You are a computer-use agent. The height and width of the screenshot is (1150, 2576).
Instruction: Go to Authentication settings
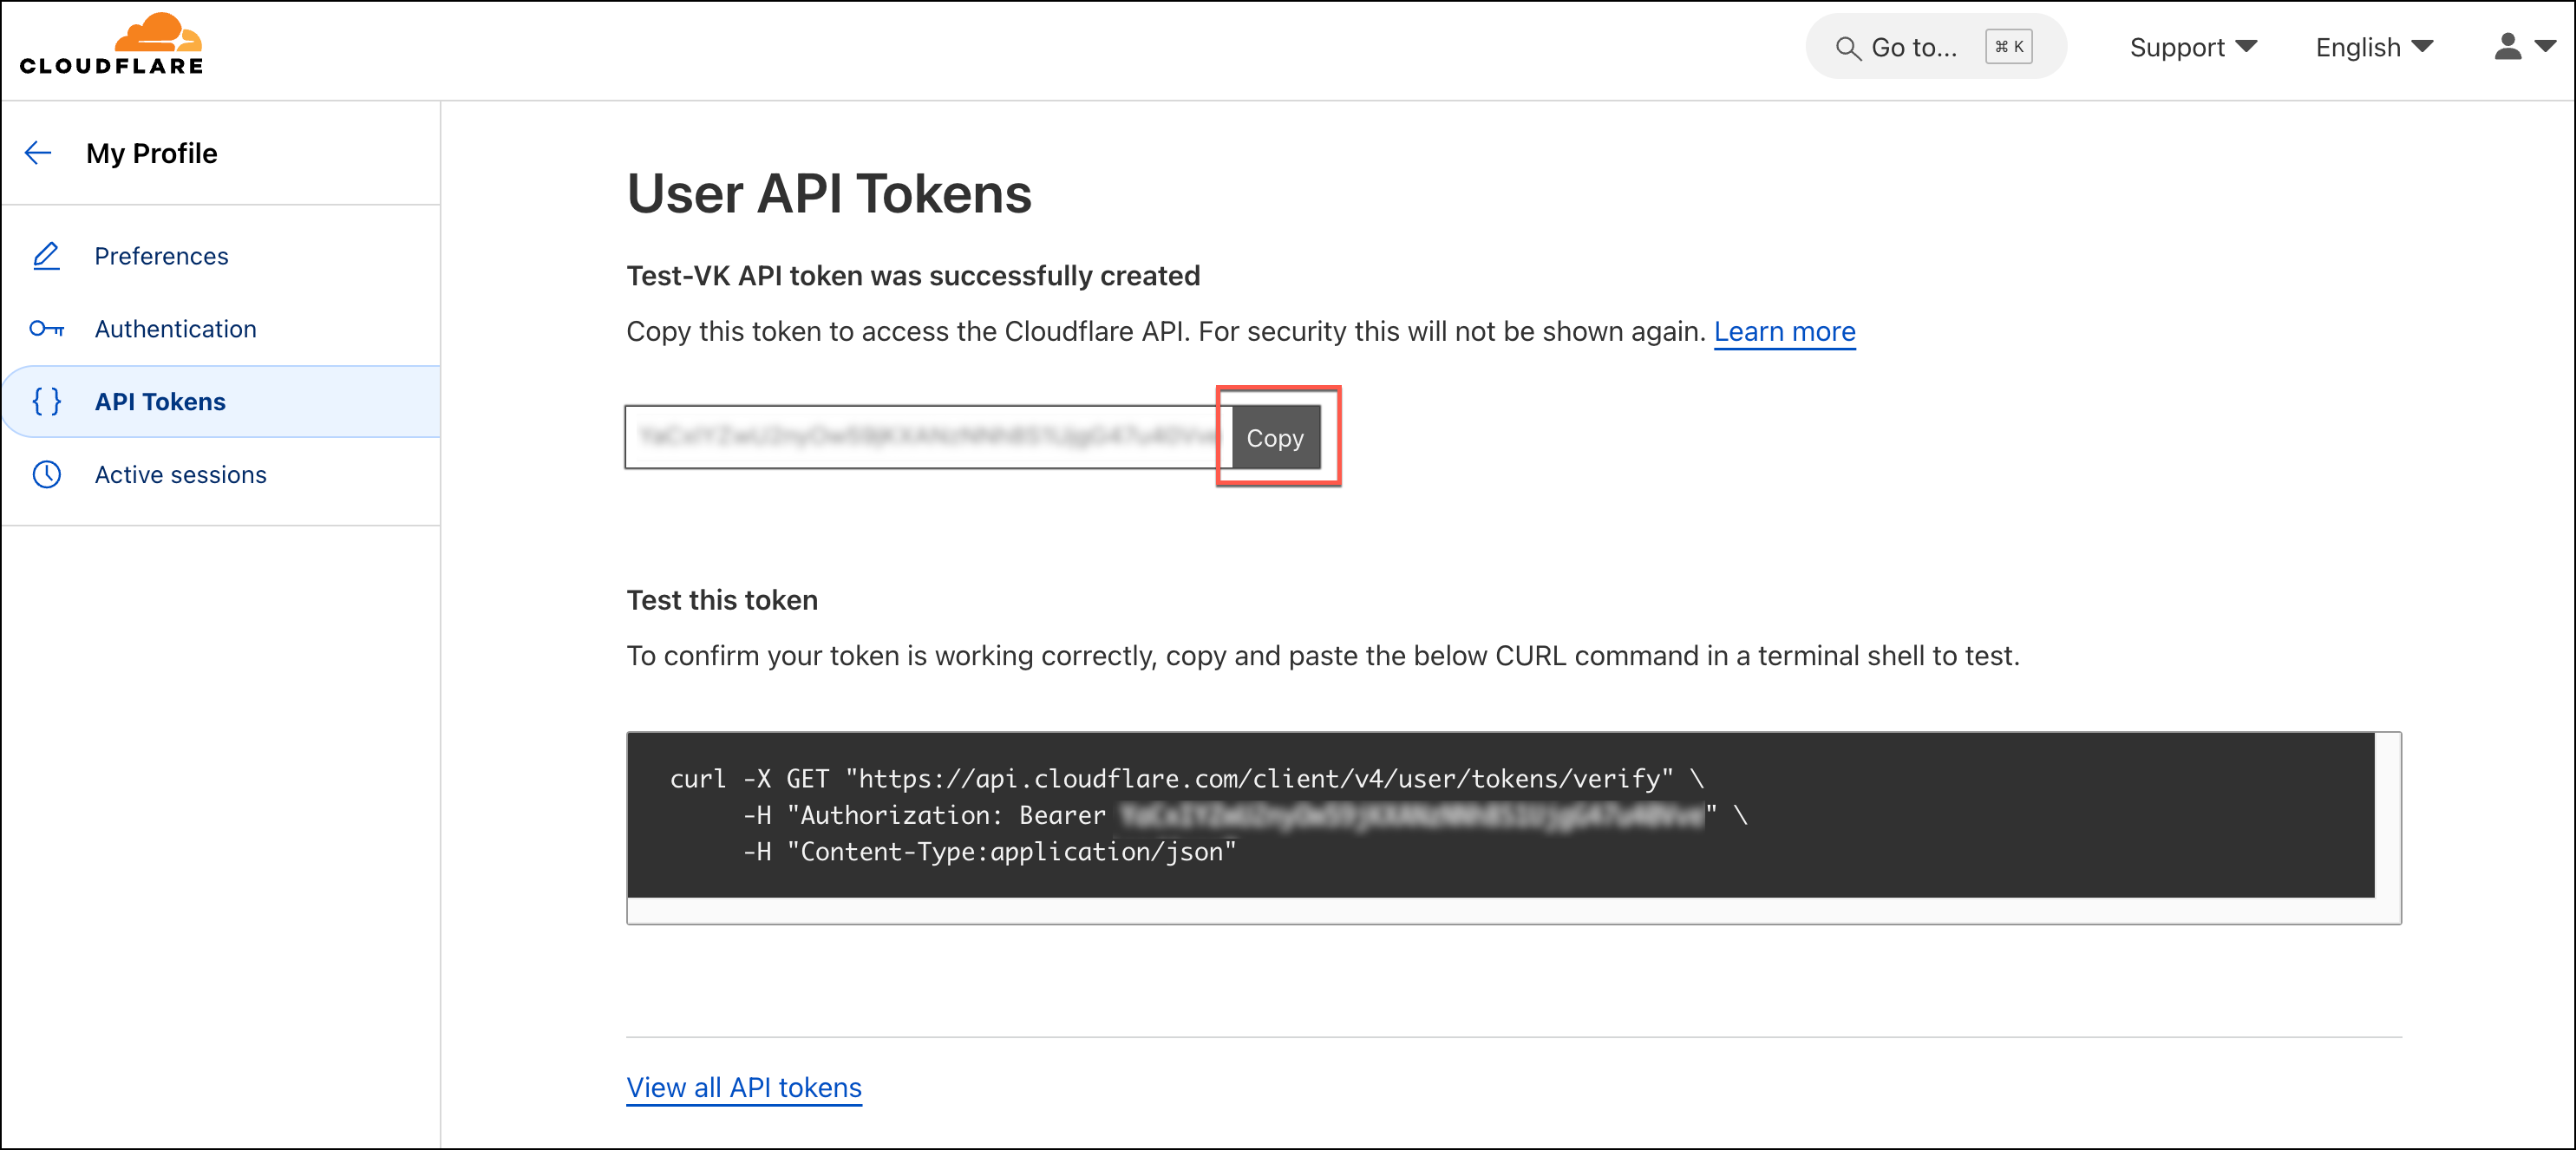coord(175,329)
